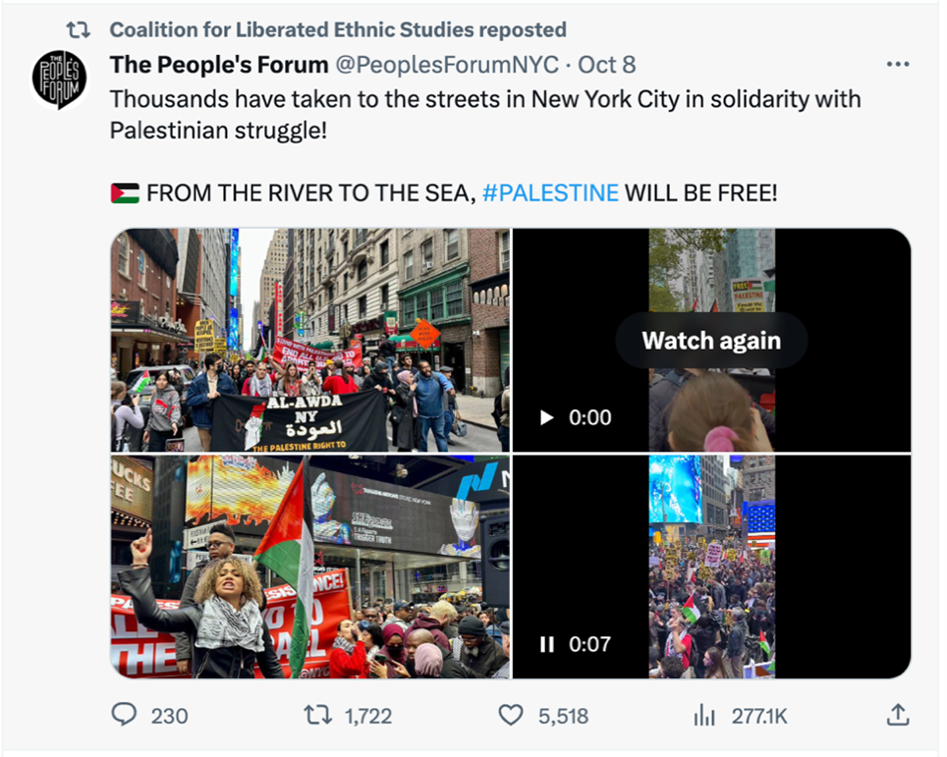Play the top-right video at 0:00
947x757 pixels.
pos(547,417)
